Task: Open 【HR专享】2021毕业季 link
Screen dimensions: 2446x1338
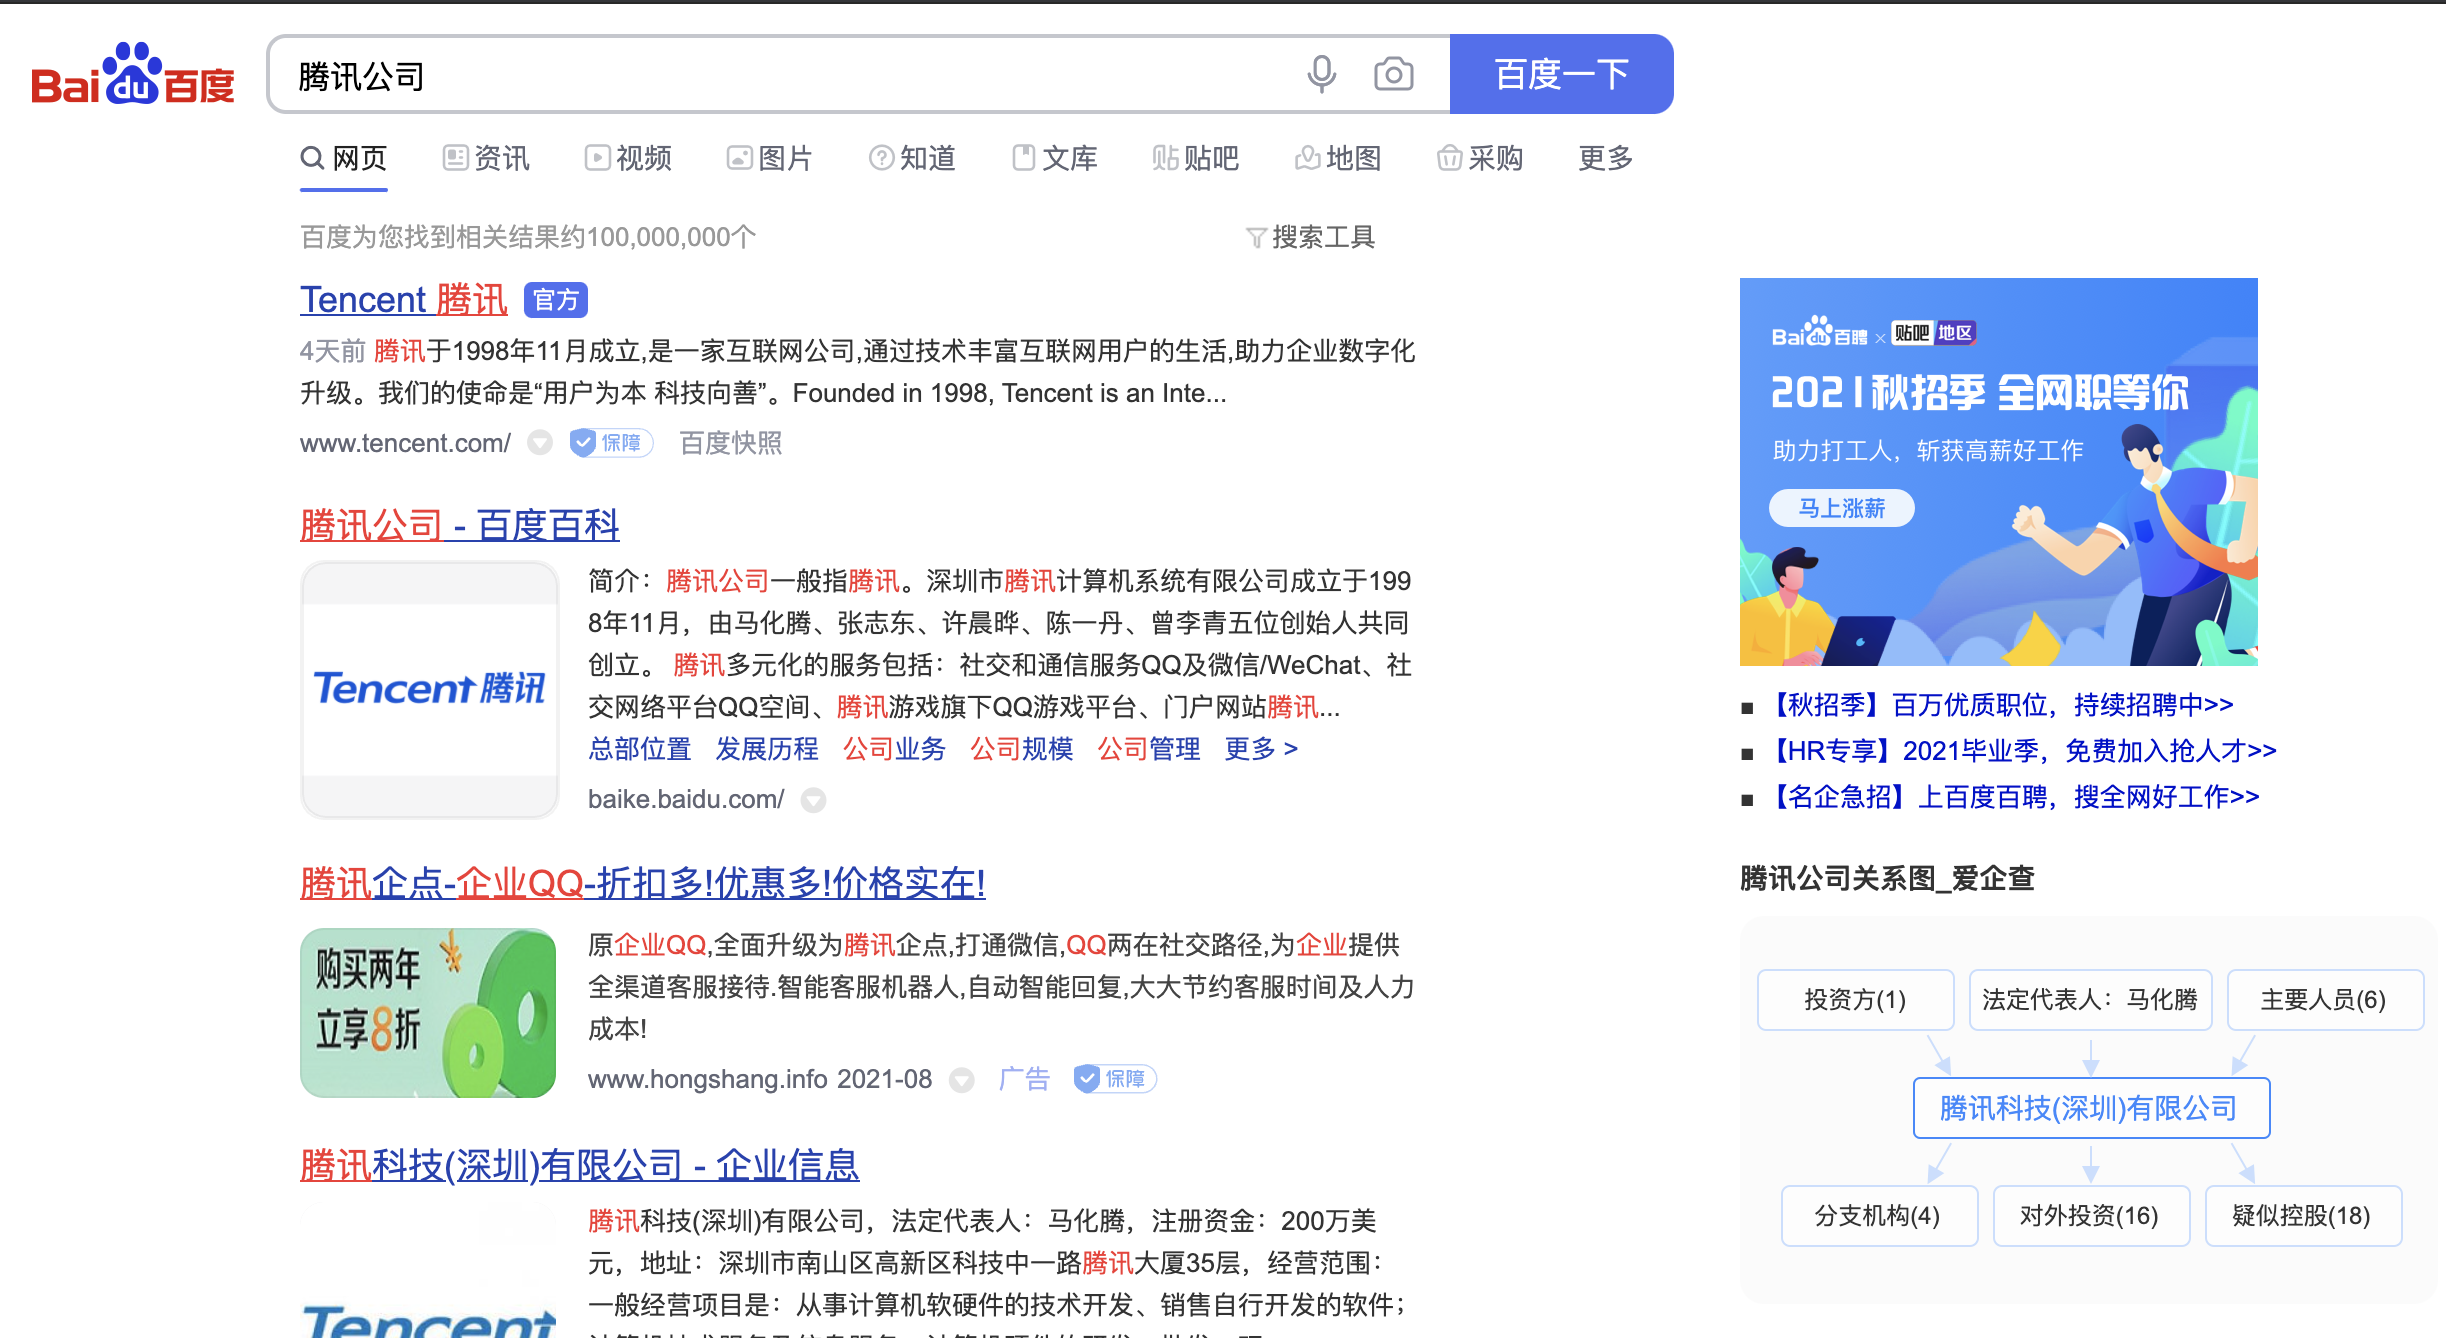Action: [x=2022, y=751]
